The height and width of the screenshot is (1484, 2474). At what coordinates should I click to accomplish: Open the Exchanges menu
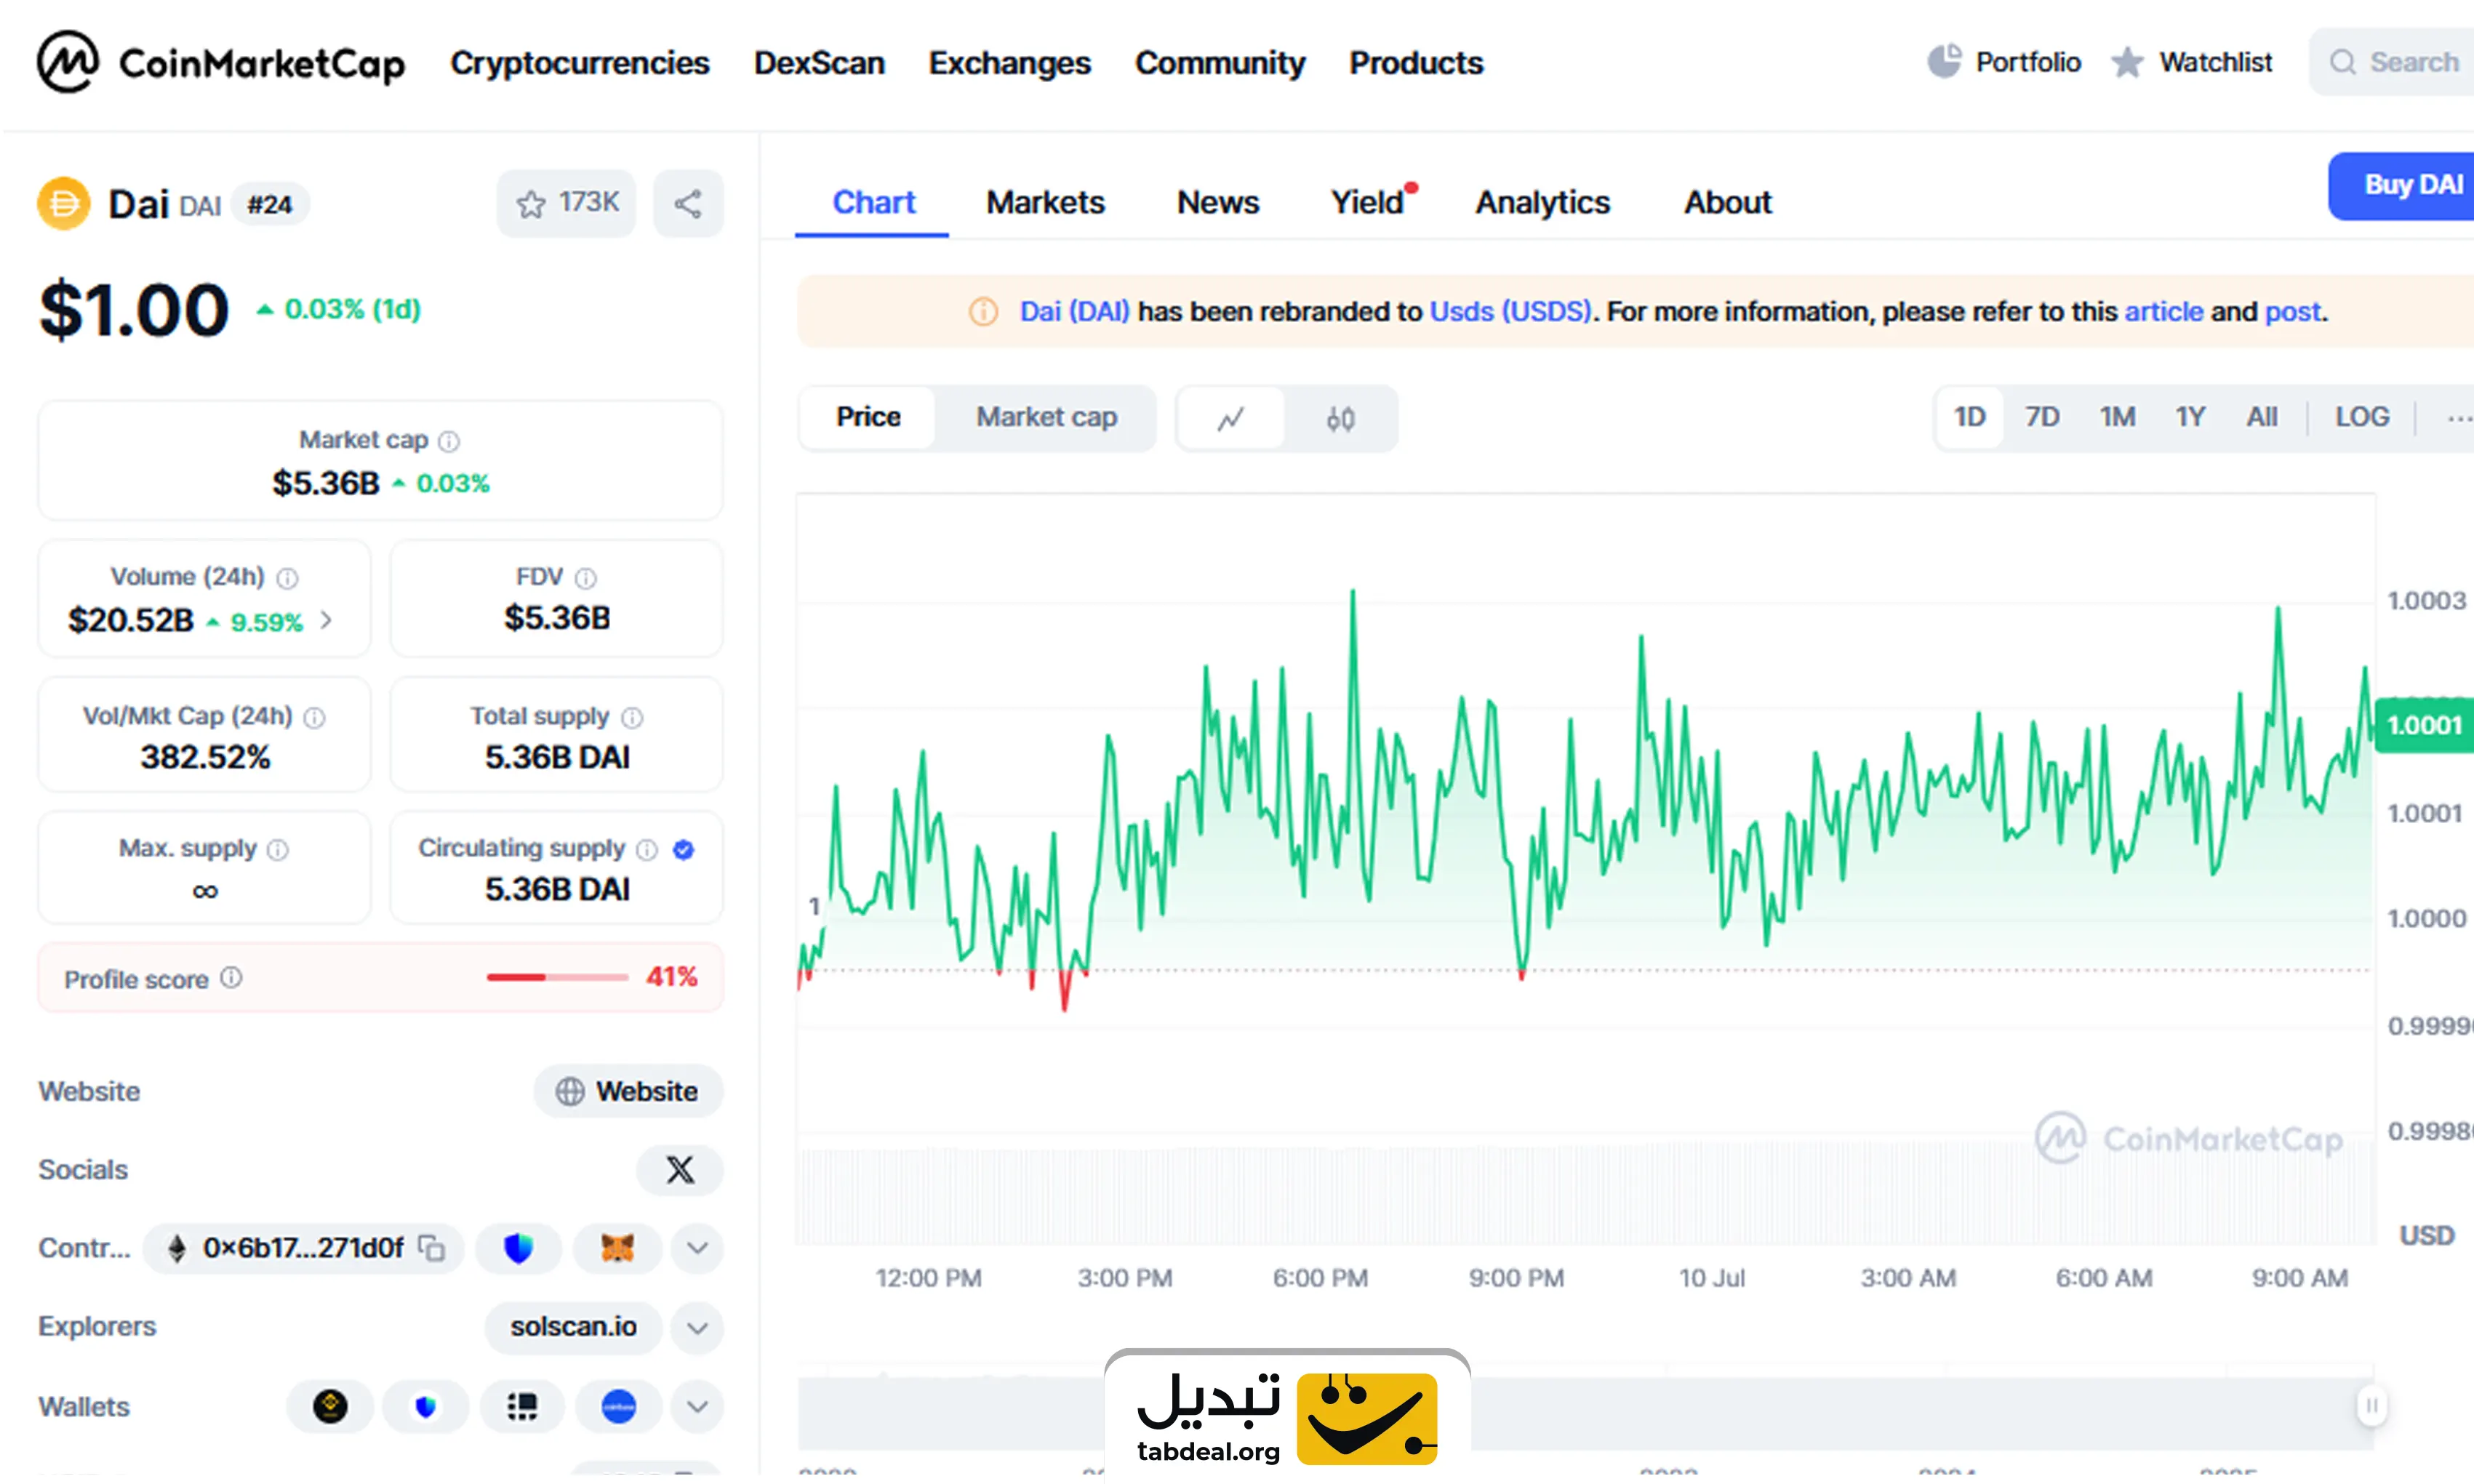pos(1009,63)
